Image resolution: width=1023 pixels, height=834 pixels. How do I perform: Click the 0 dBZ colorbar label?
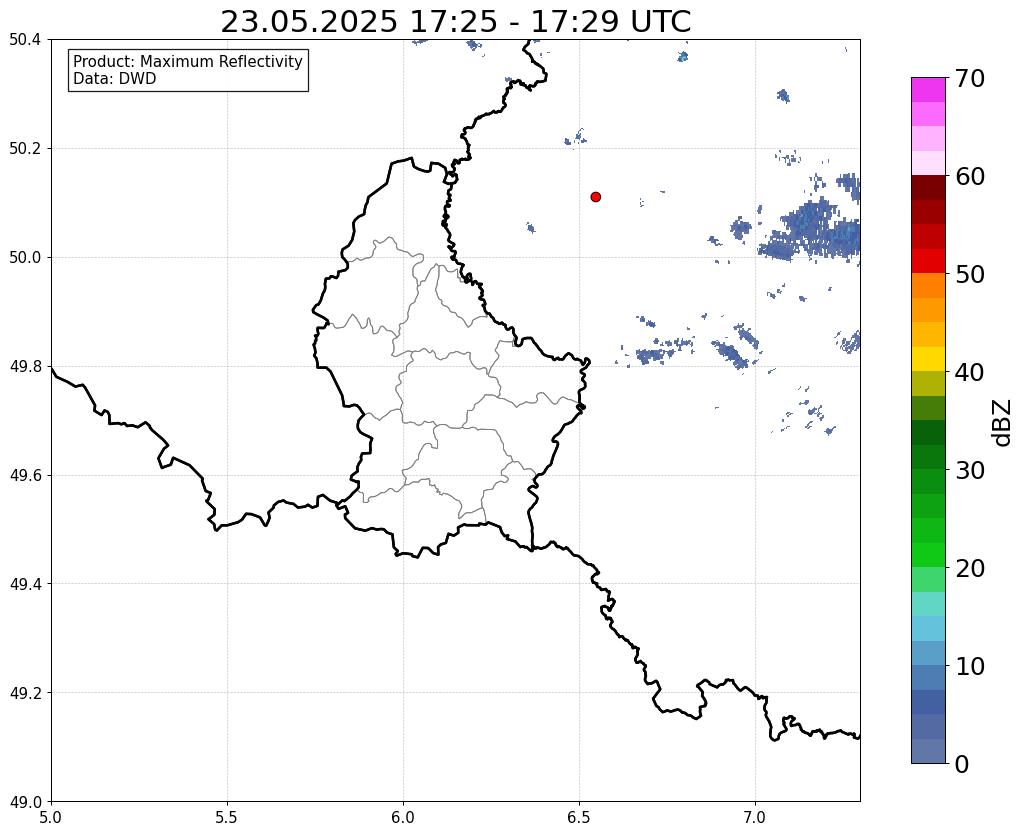tap(962, 764)
